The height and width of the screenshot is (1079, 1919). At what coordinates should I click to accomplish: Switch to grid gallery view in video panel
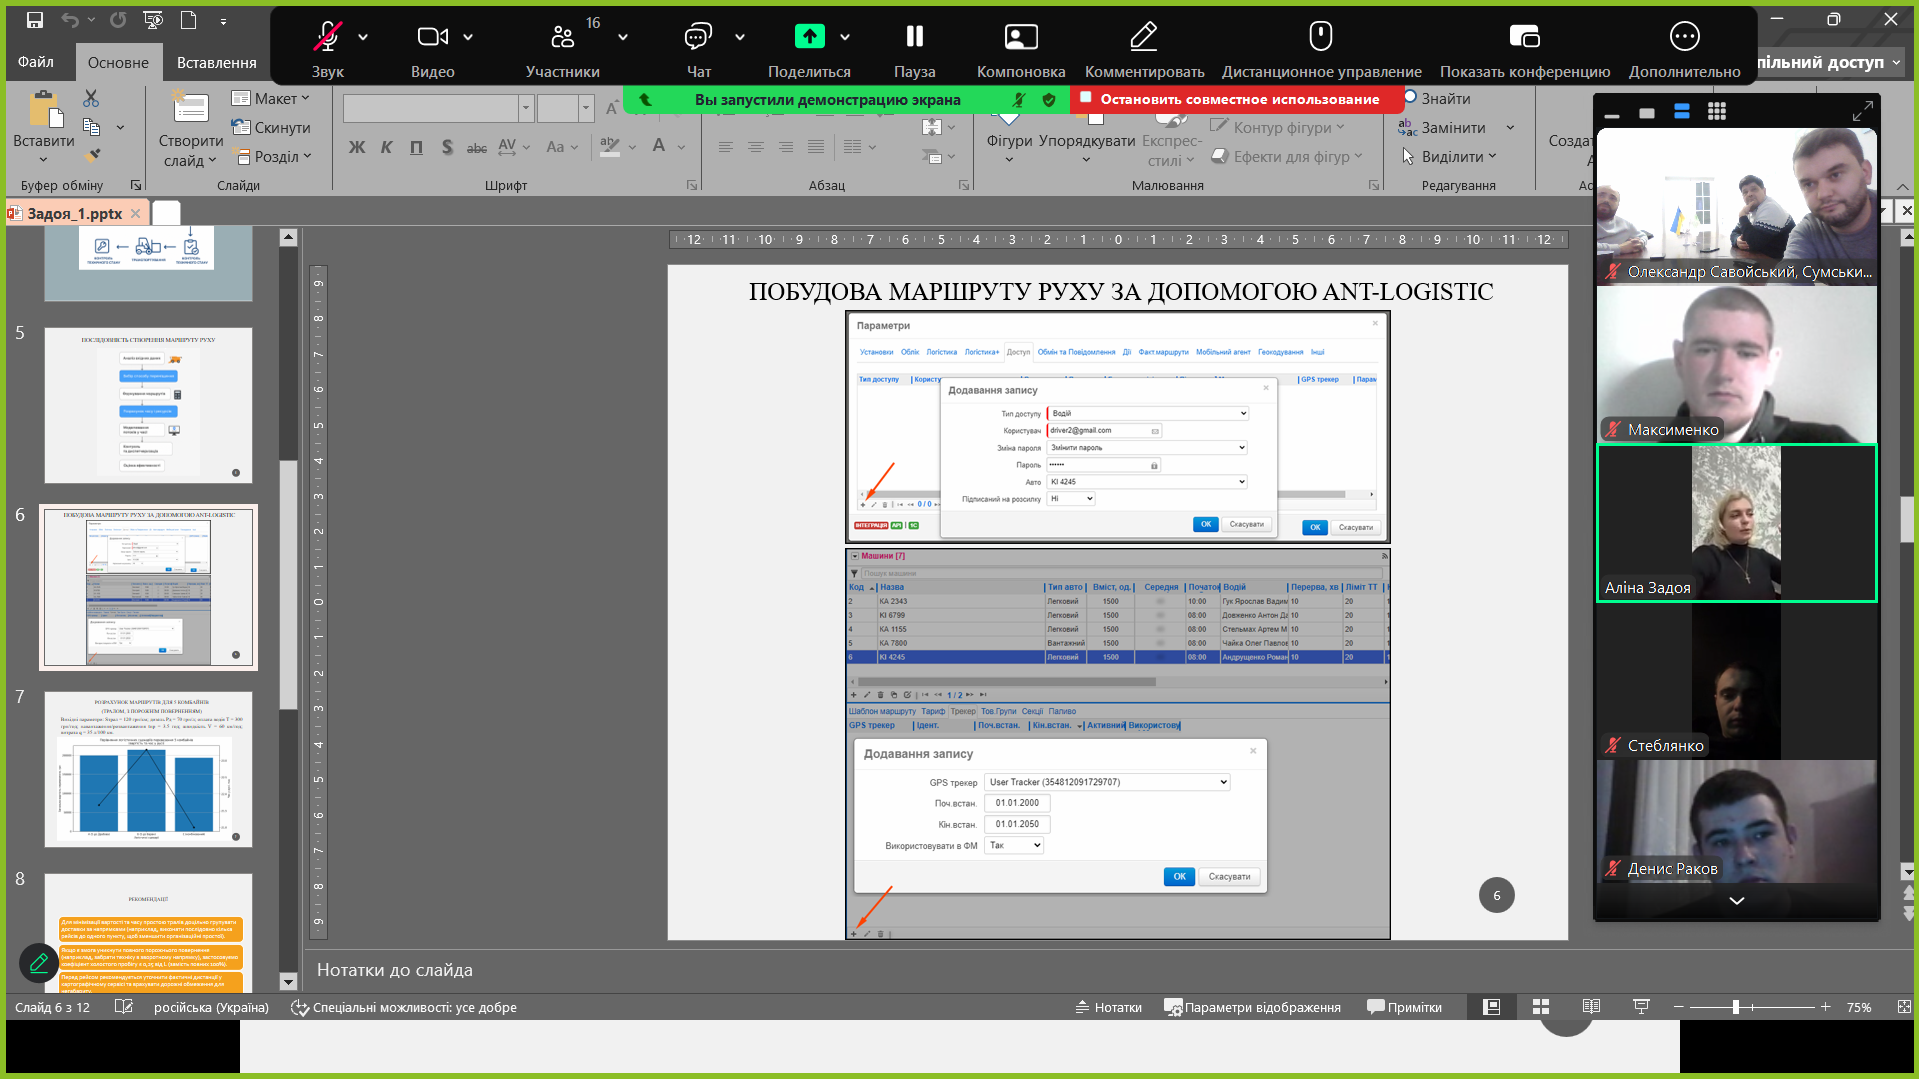1716,112
